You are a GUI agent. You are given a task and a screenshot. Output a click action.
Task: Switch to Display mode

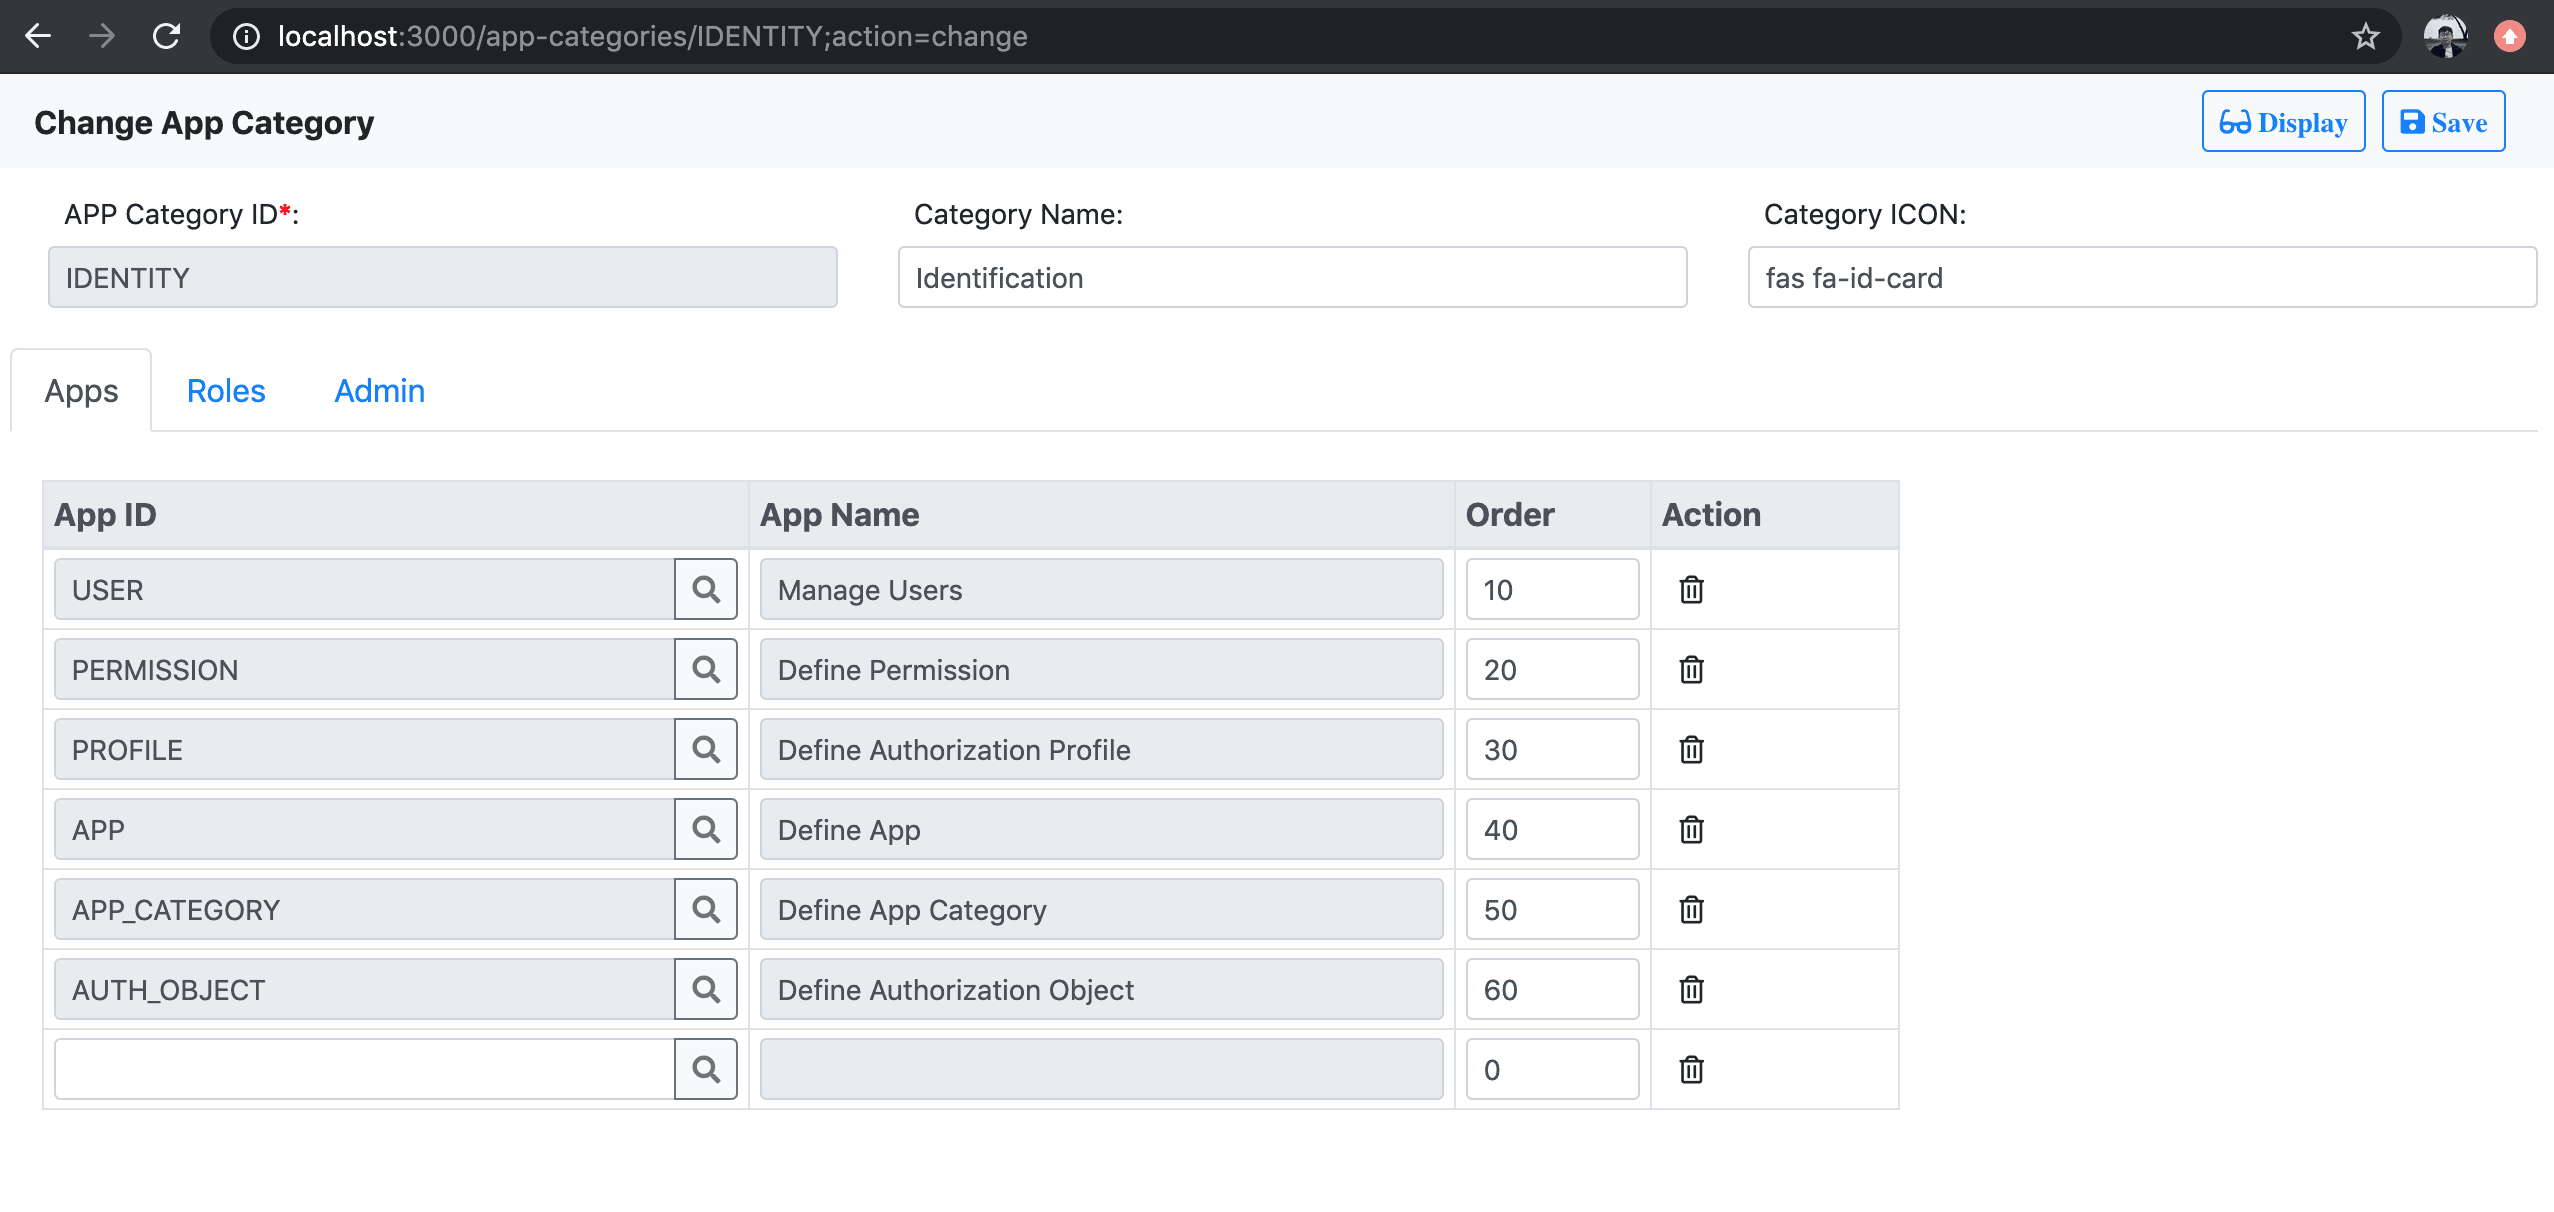(2283, 122)
